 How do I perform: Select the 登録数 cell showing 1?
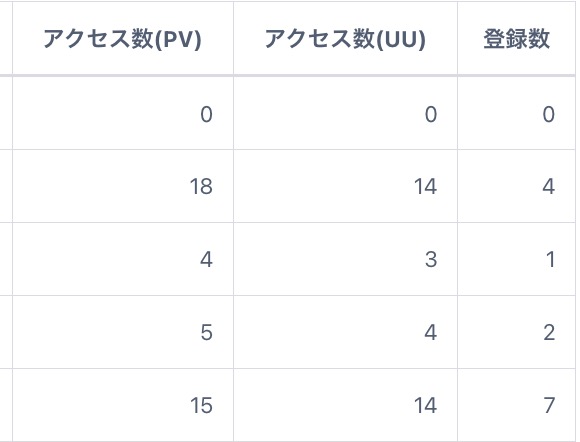tap(517, 259)
